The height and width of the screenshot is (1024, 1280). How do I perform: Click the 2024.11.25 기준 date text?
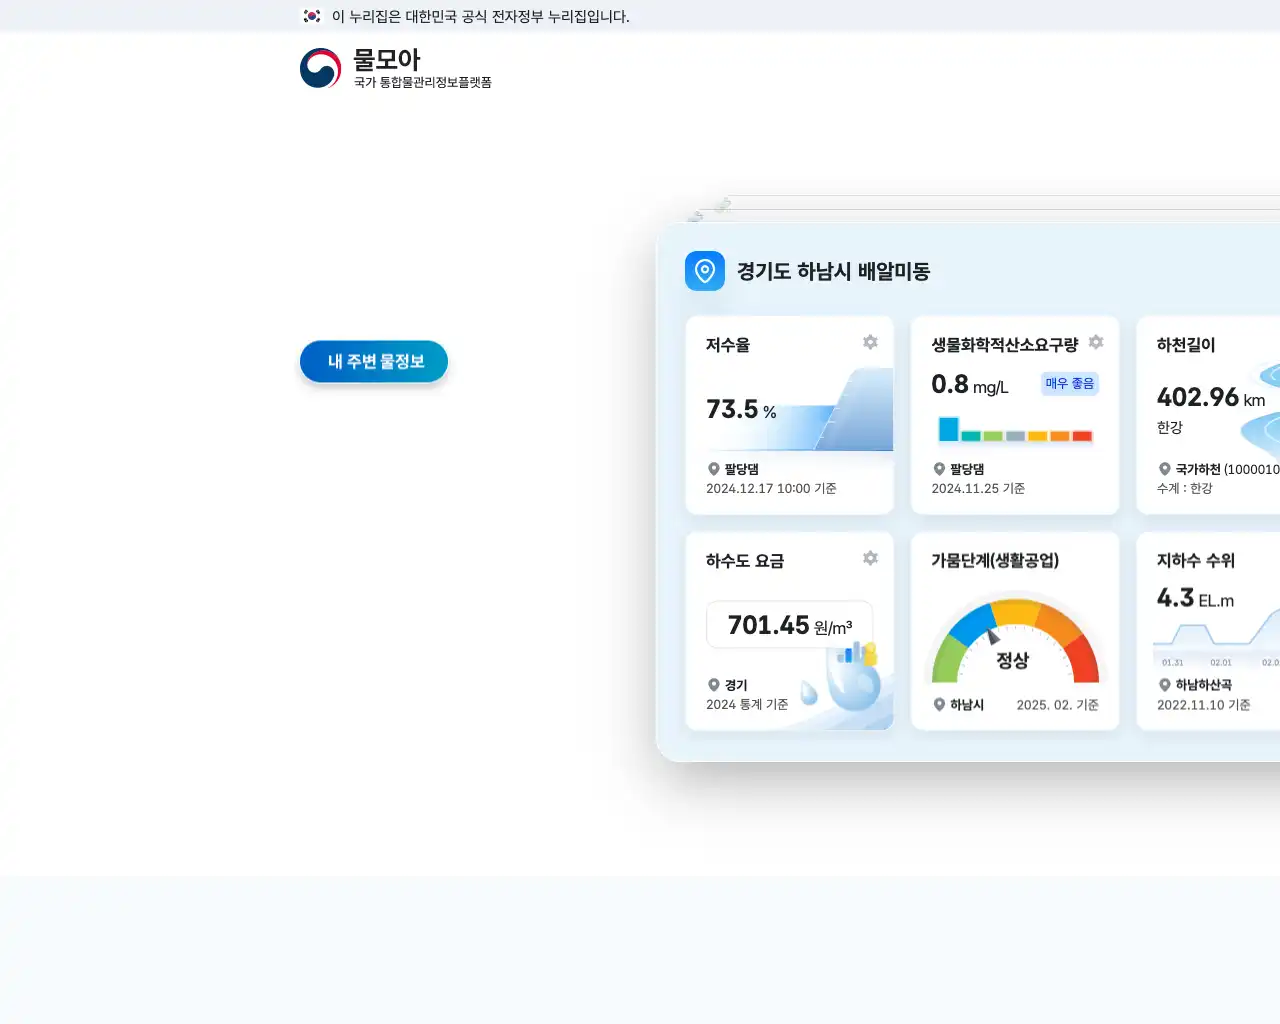point(978,489)
